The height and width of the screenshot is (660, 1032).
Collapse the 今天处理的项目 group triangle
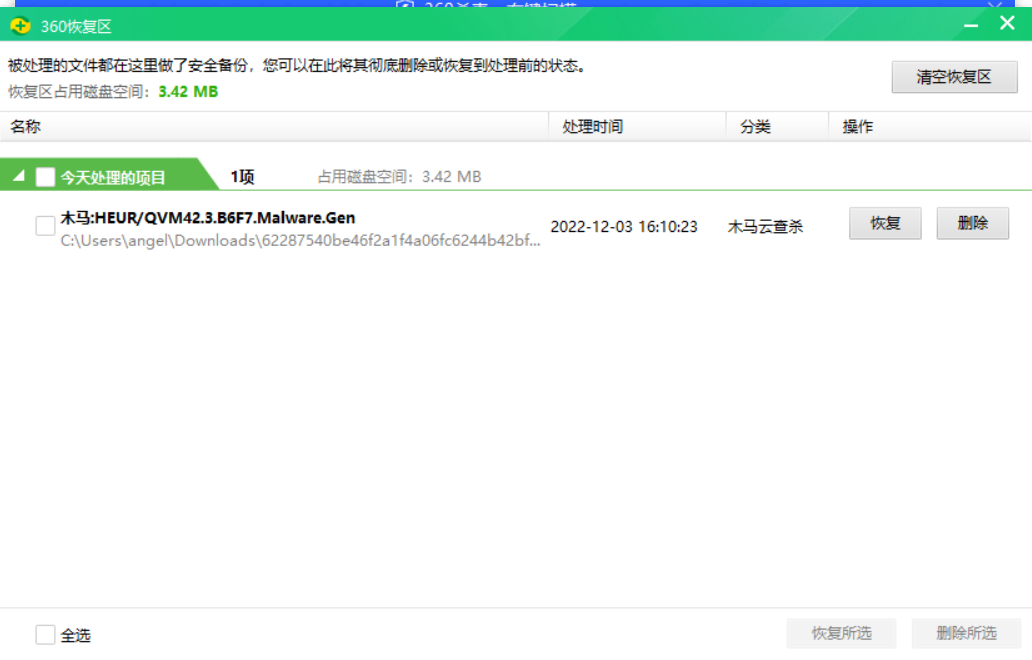click(18, 176)
